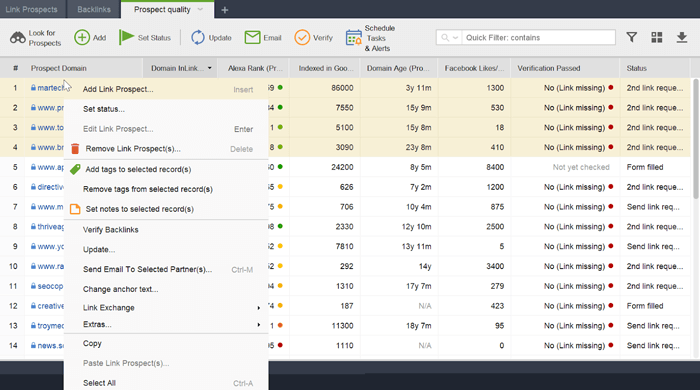Open Domain InLink column sort arrow
This screenshot has height=390, width=700.
[209, 68]
